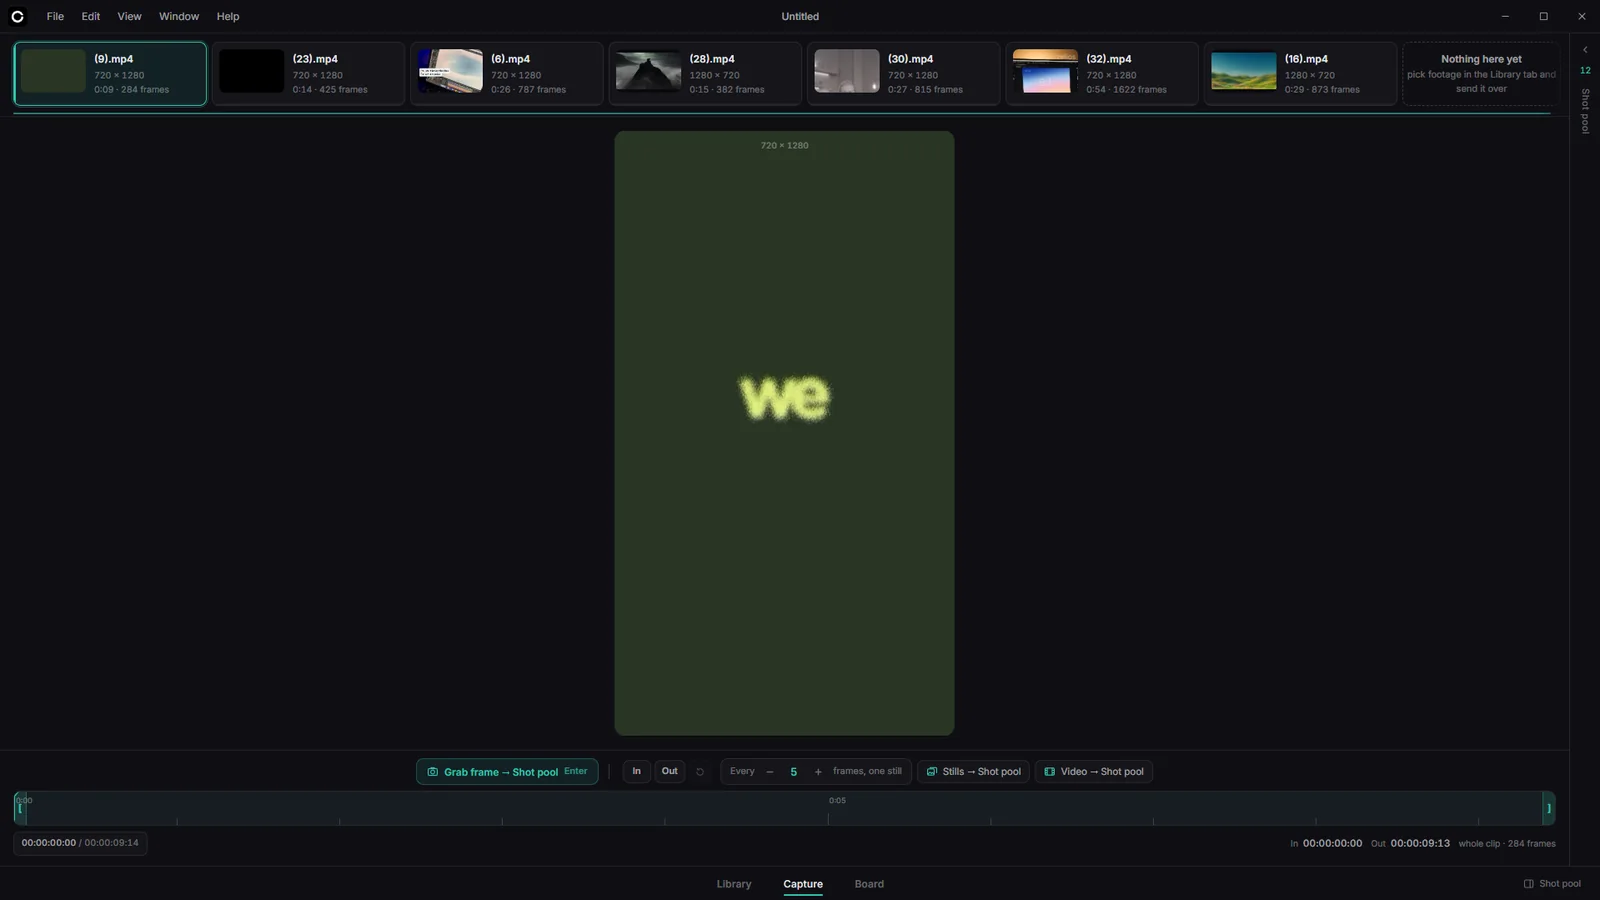Decrease the frames interval with minus
The height and width of the screenshot is (900, 1600).
click(x=770, y=772)
